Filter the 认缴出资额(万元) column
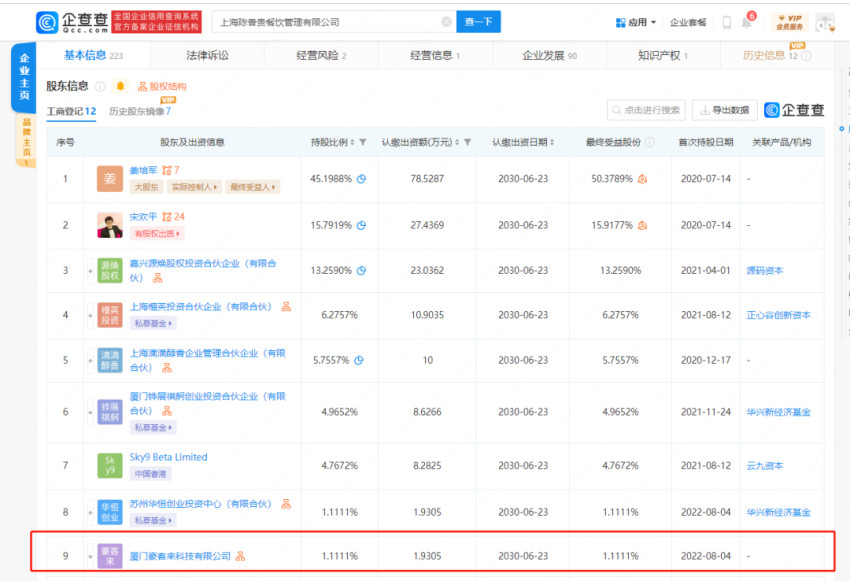This screenshot has width=850, height=581. tap(467, 143)
